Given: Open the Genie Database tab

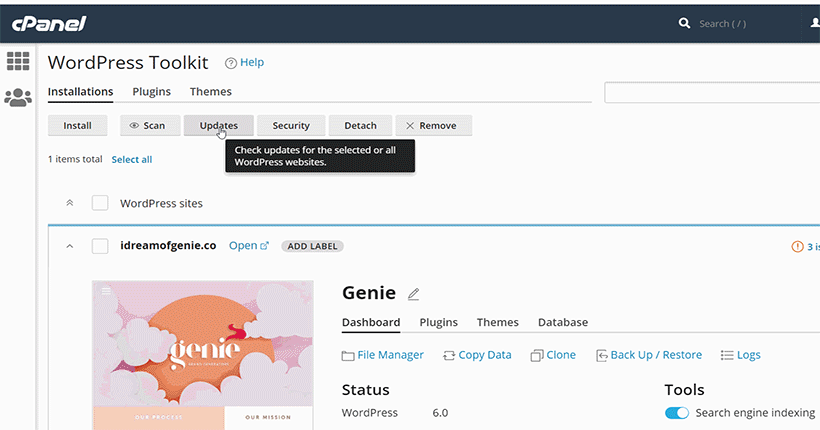Looking at the screenshot, I should coord(563,322).
